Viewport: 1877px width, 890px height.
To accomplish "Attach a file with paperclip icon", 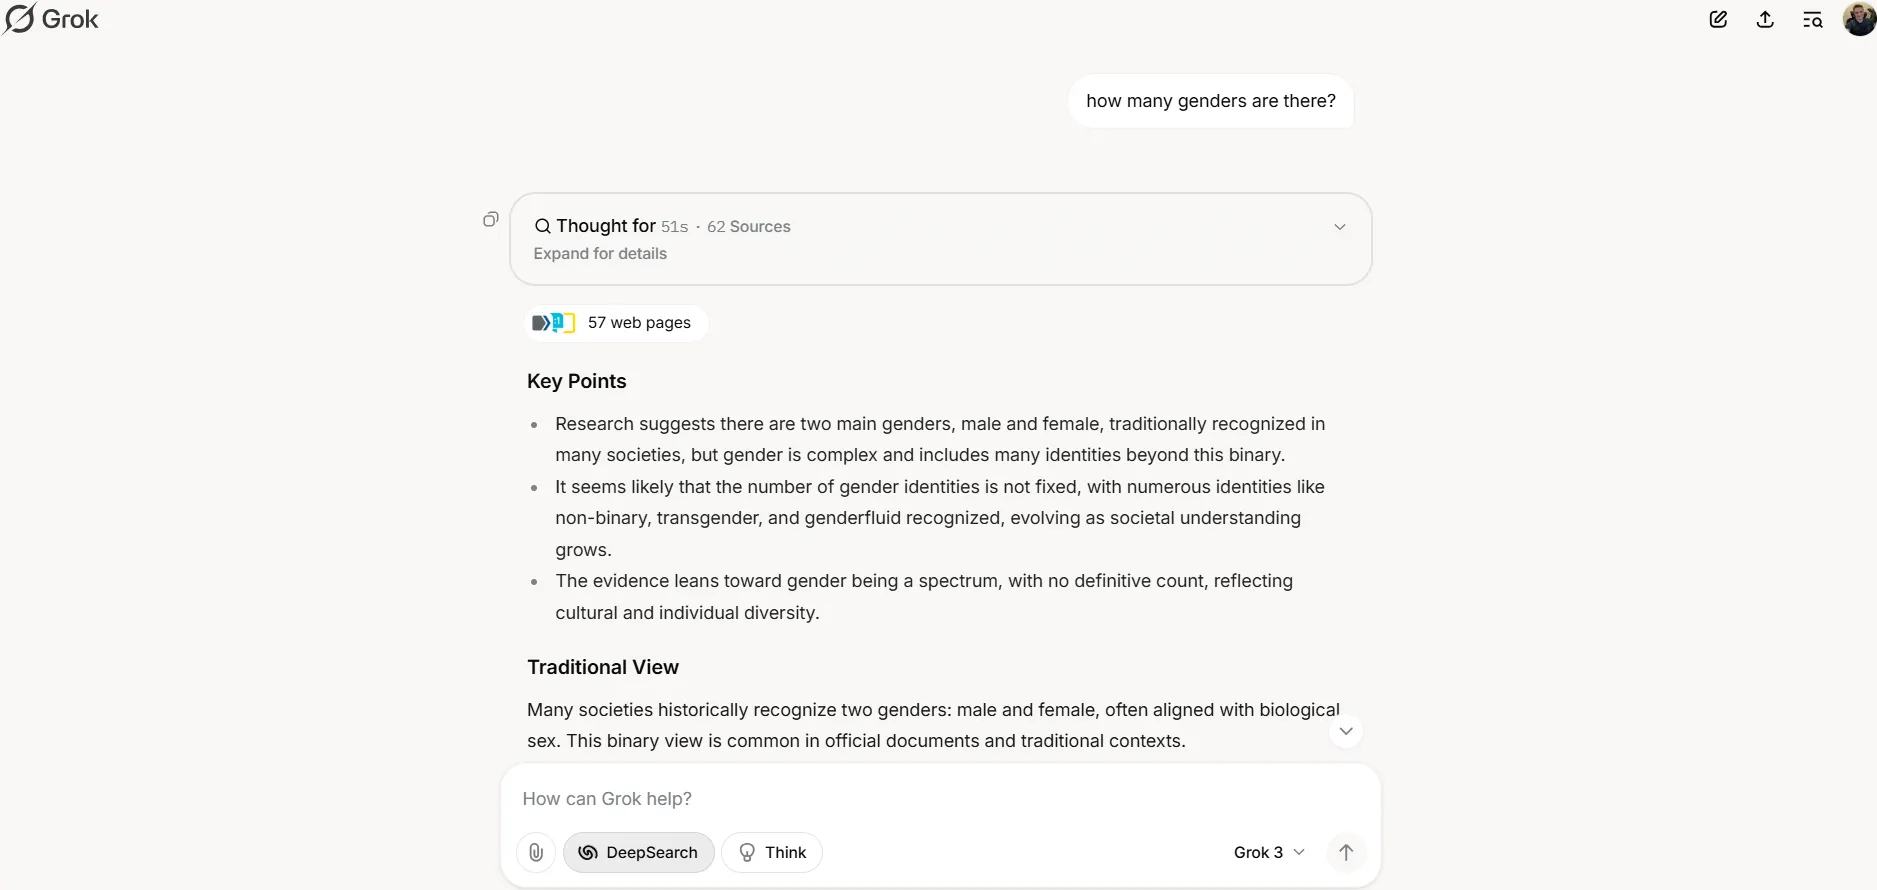I will pyautogui.click(x=536, y=852).
